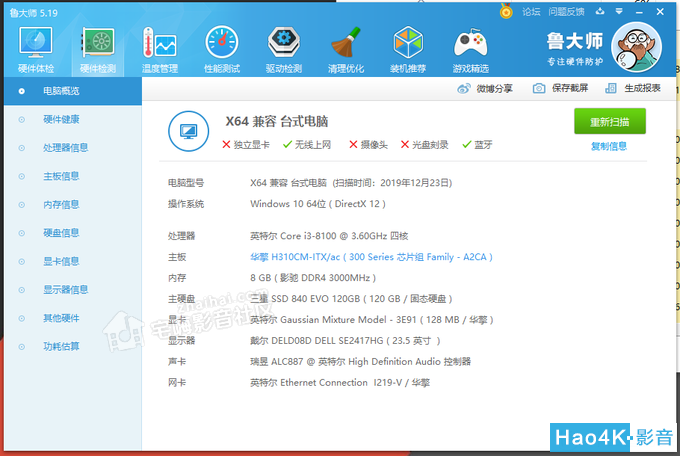The height and width of the screenshot is (456, 680).
Task: Click the DELL SE2417HG monitor value
Action: coord(345,341)
